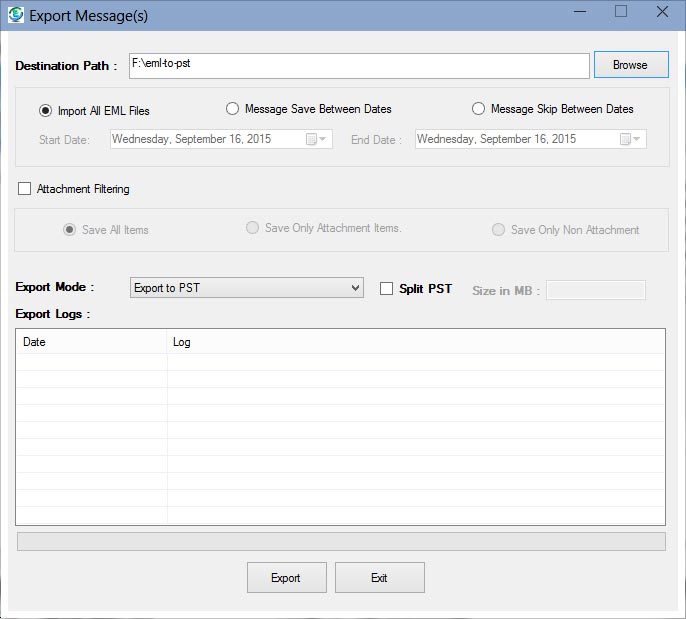Viewport: 686px width, 619px height.
Task: Tick the Split PST checkbox
Action: tap(387, 289)
